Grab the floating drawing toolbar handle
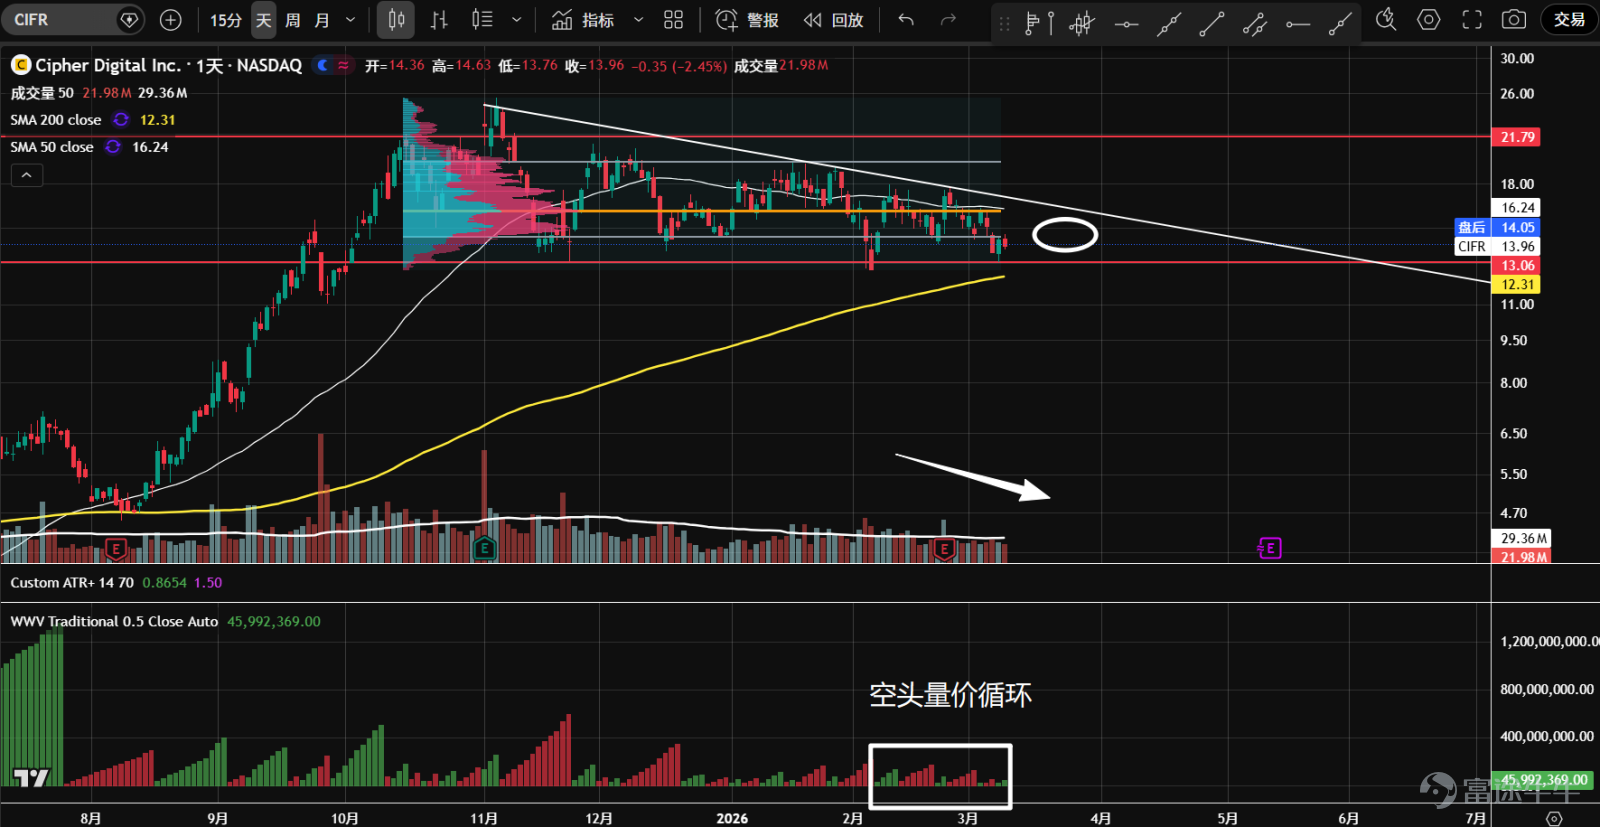Image resolution: width=1600 pixels, height=827 pixels. click(x=1004, y=23)
